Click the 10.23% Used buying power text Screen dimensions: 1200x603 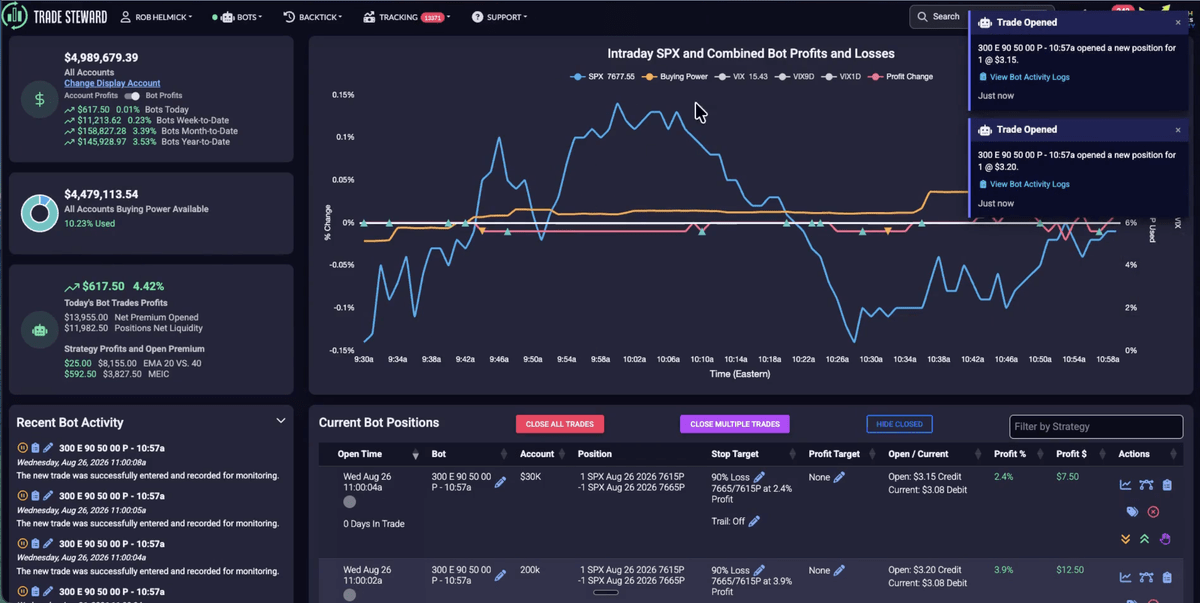coord(89,223)
